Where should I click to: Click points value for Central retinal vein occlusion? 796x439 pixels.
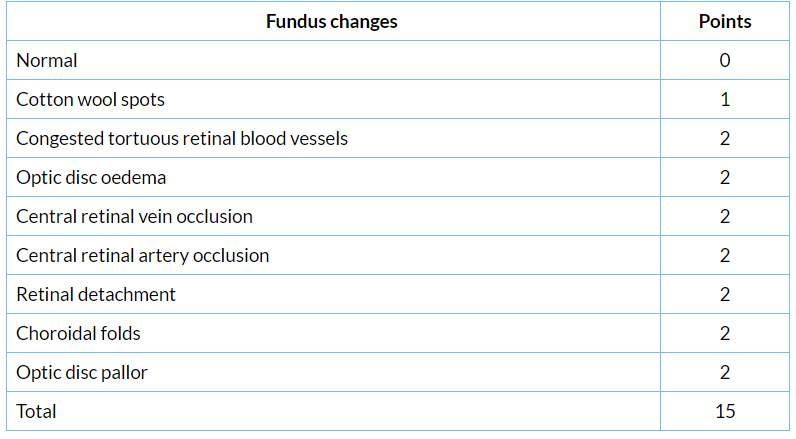pos(725,216)
